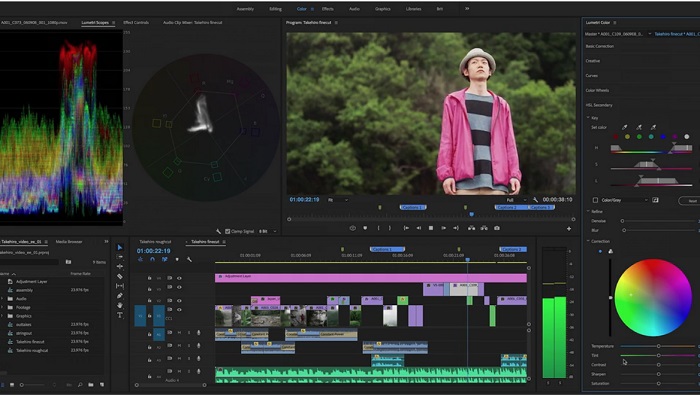The image size is (700, 396).
Task: Show more workspaces overflow chevrons
Action: pyautogui.click(x=467, y=8)
